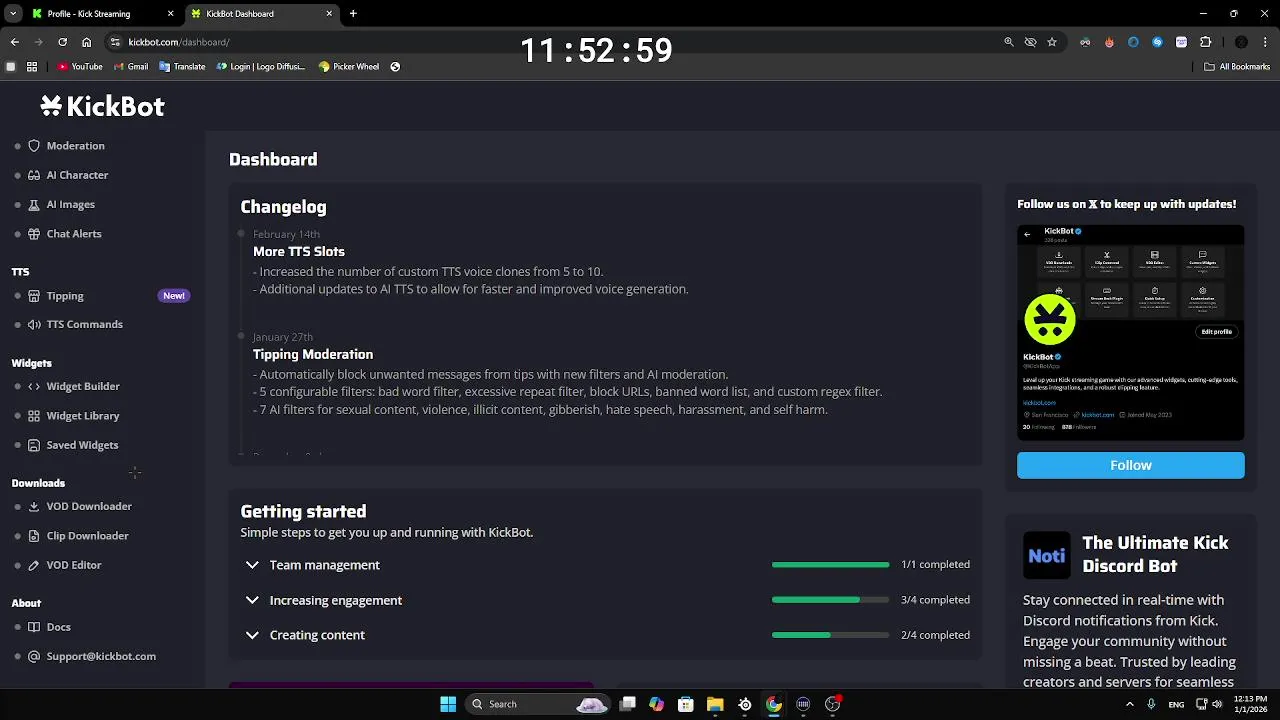Go to Chat Alerts page
The image size is (1280, 720).
pyautogui.click(x=74, y=234)
